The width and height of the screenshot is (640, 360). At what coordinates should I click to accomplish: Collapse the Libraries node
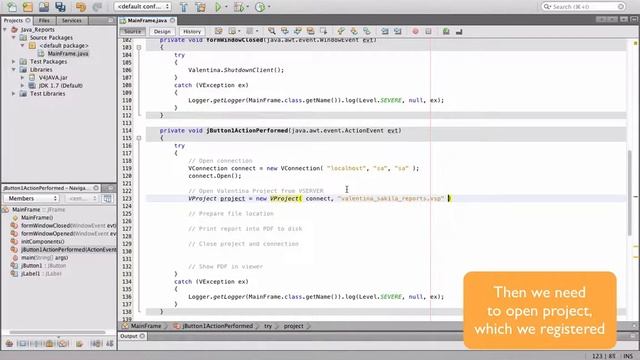pyautogui.click(x=14, y=69)
